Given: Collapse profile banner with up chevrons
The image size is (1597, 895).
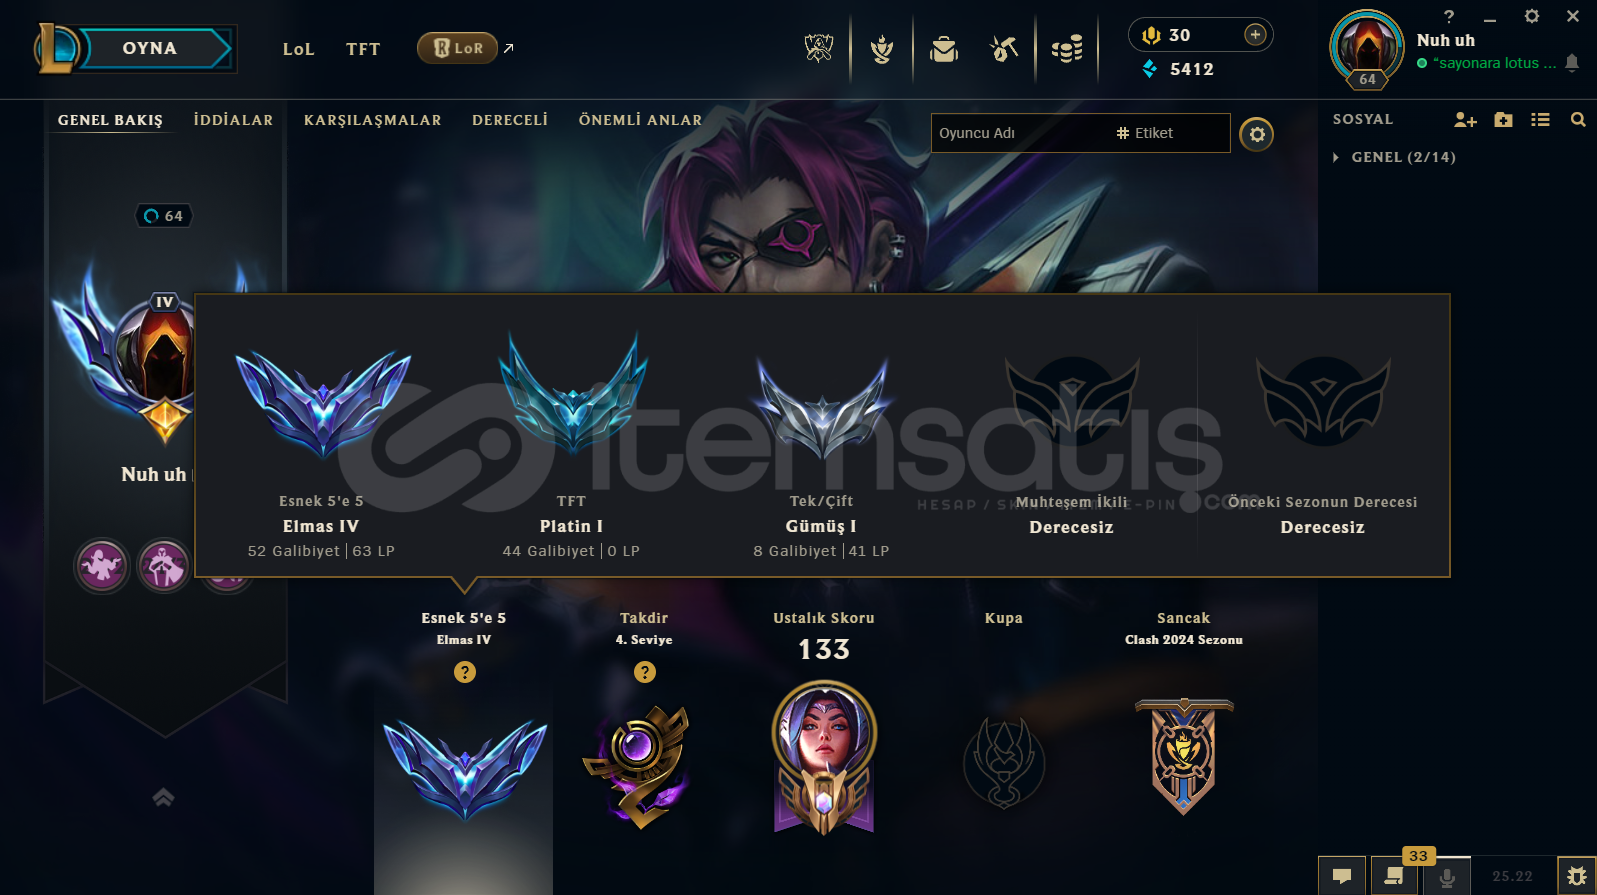Looking at the screenshot, I should pyautogui.click(x=163, y=797).
